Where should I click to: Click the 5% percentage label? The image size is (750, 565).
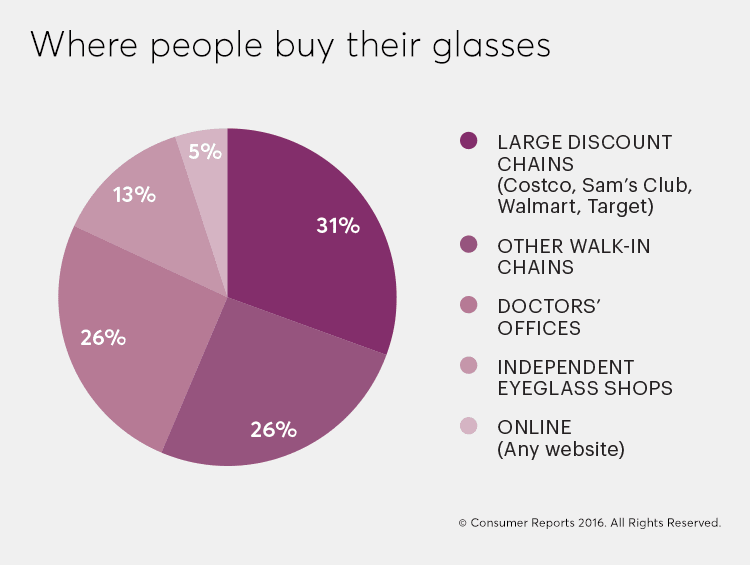coord(205,152)
